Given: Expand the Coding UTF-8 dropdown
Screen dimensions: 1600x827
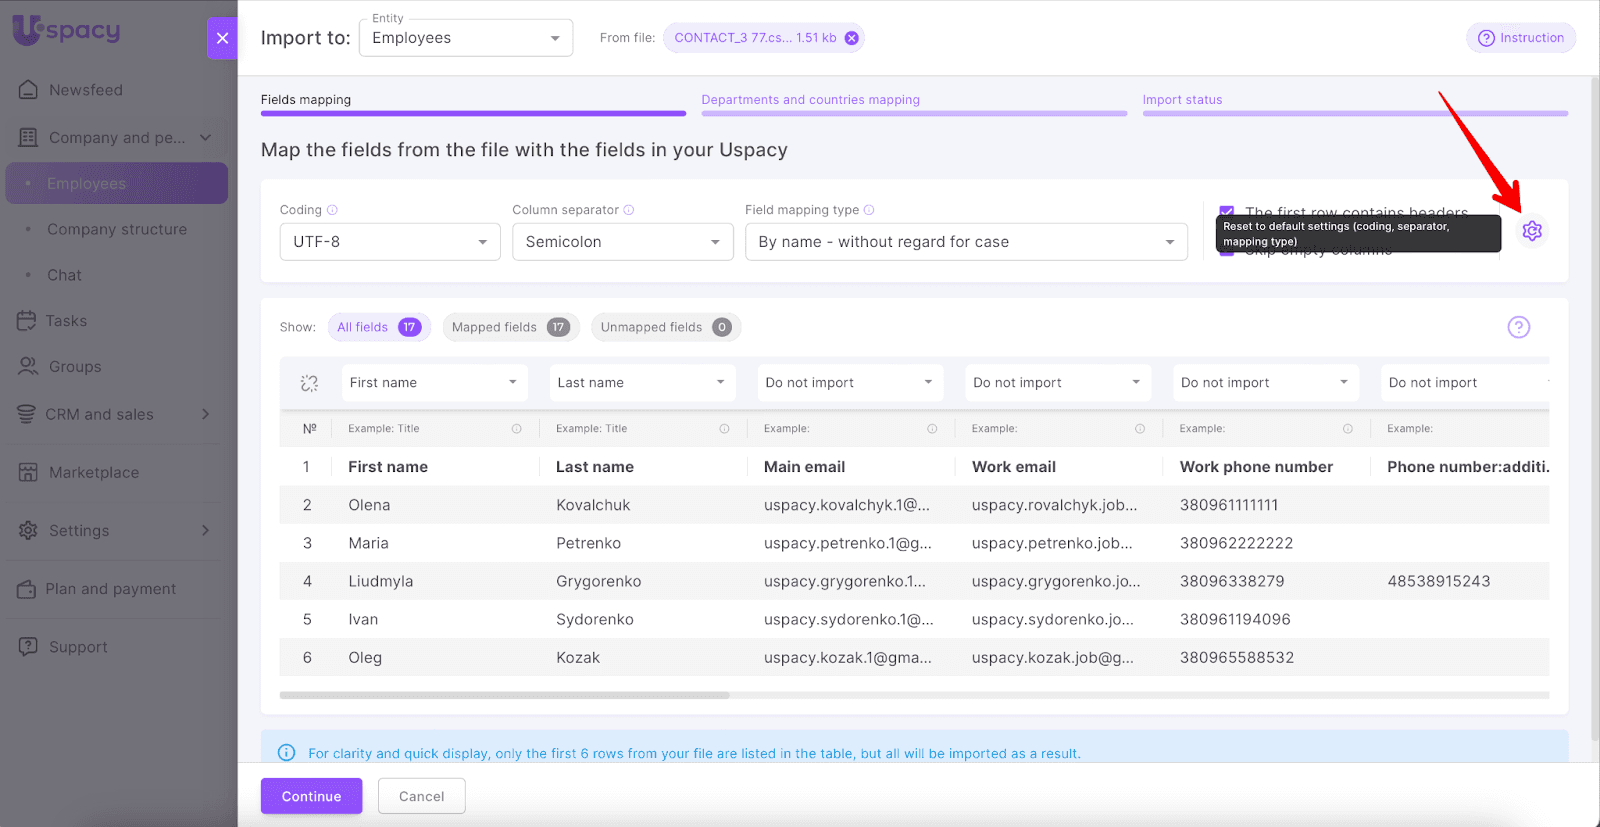Looking at the screenshot, I should (390, 242).
